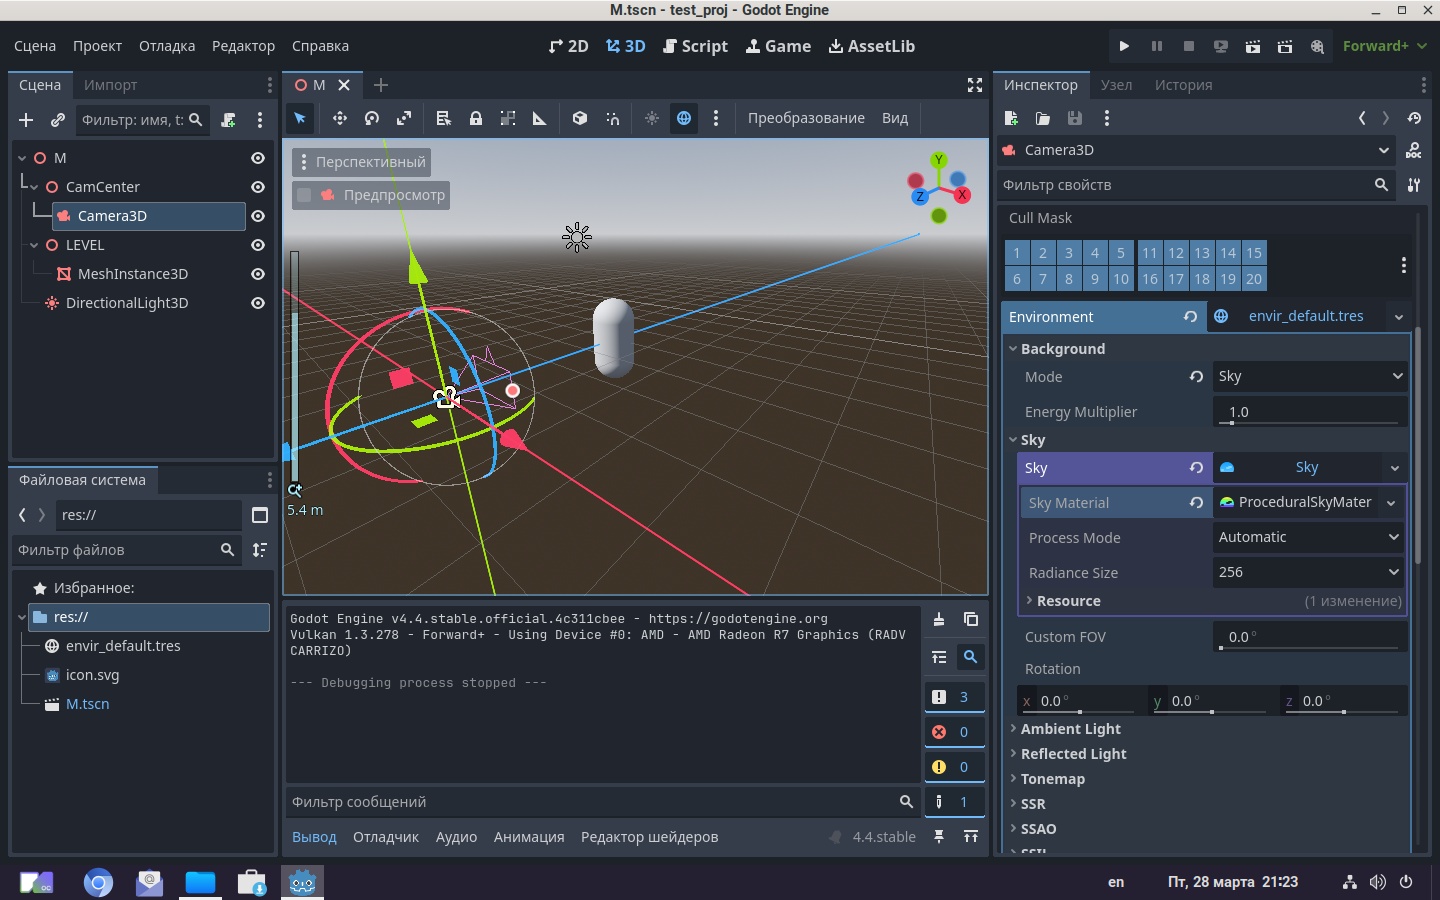The image size is (1440, 900).
Task: Toggle the preview sunlight icon
Action: (652, 118)
